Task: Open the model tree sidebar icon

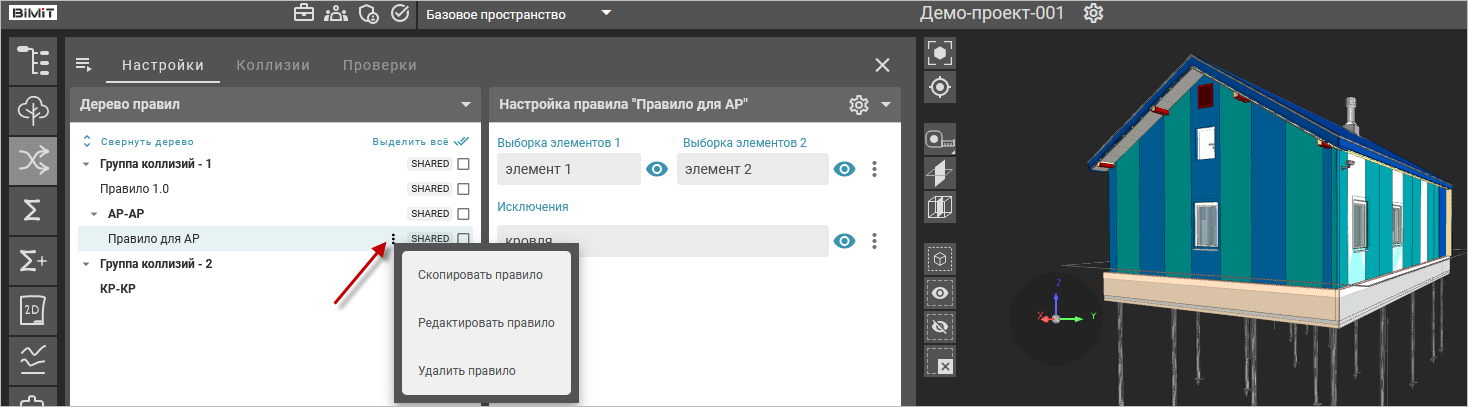Action: [x=33, y=61]
